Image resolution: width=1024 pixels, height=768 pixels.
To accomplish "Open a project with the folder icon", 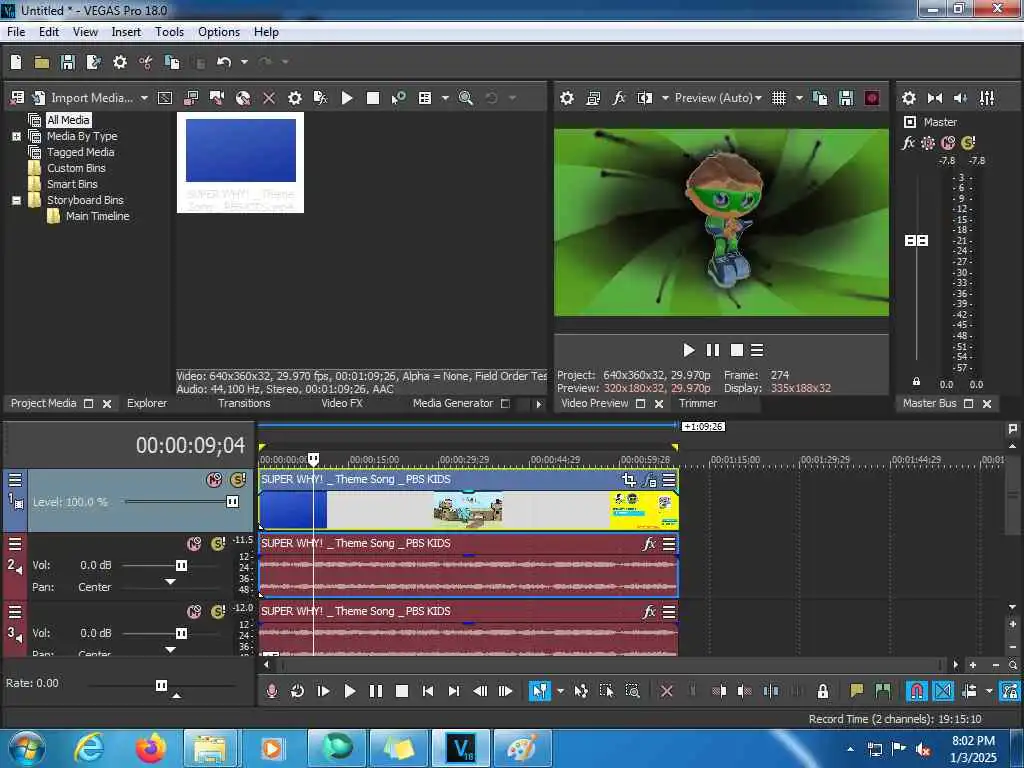I will [42, 62].
